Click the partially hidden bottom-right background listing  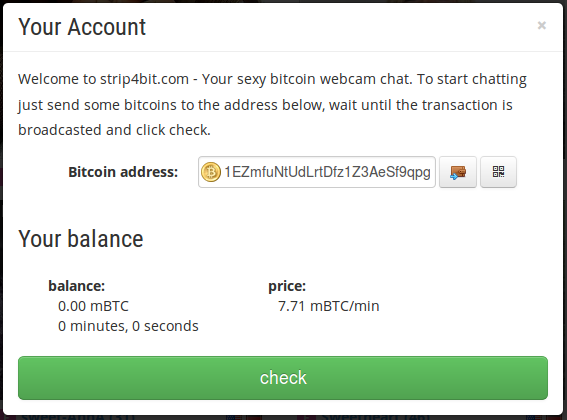point(376,417)
